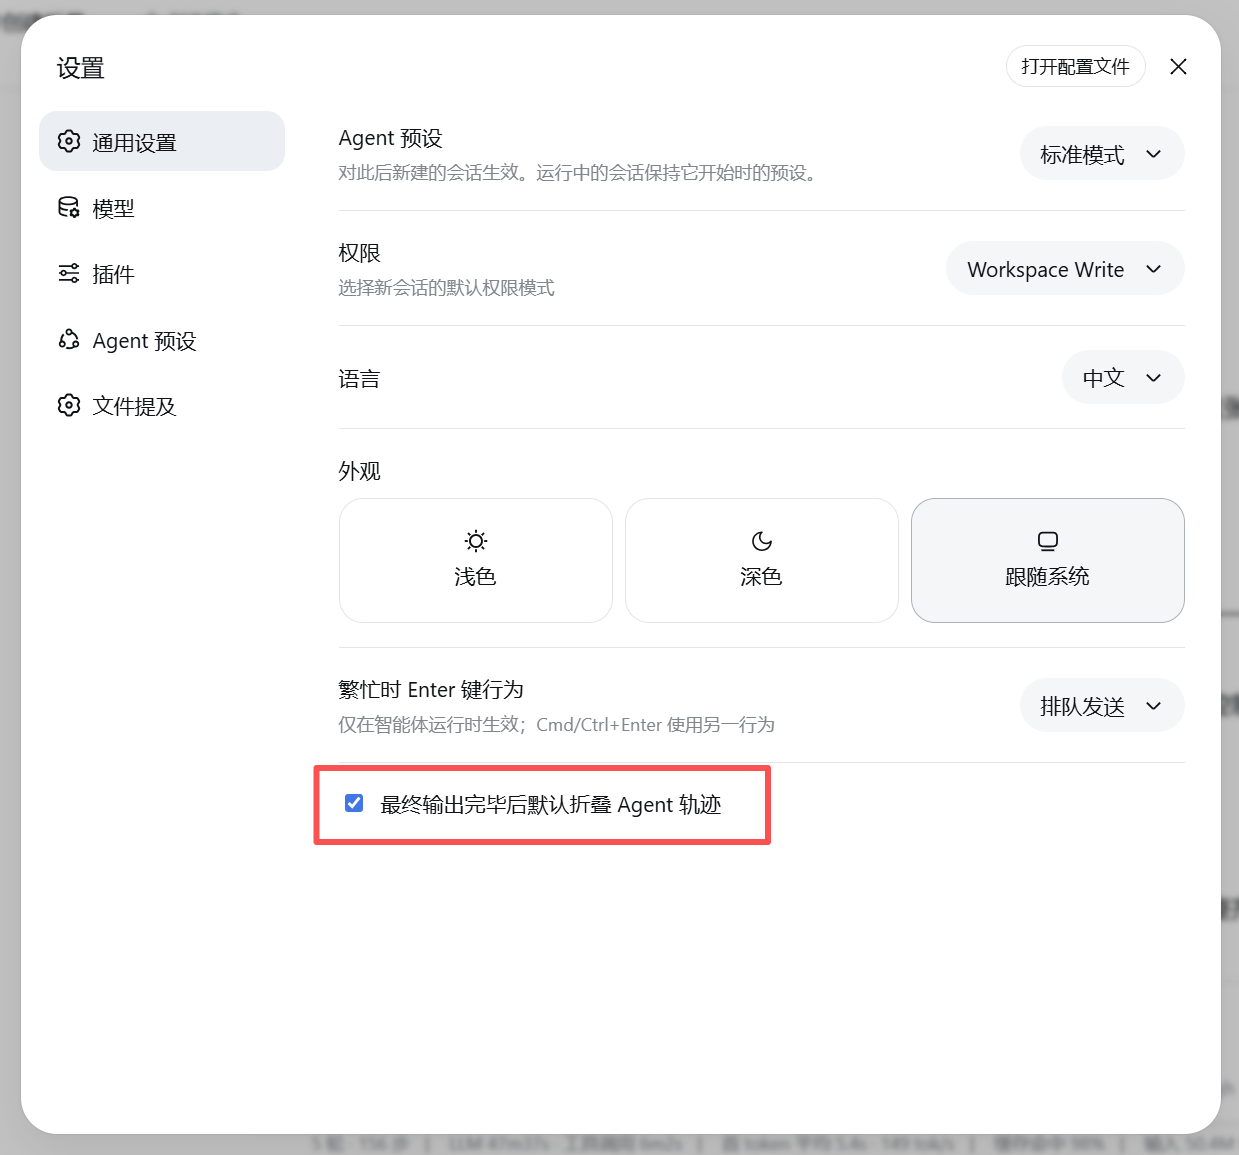
Task: Click the 权限 setting label
Action: [359, 253]
